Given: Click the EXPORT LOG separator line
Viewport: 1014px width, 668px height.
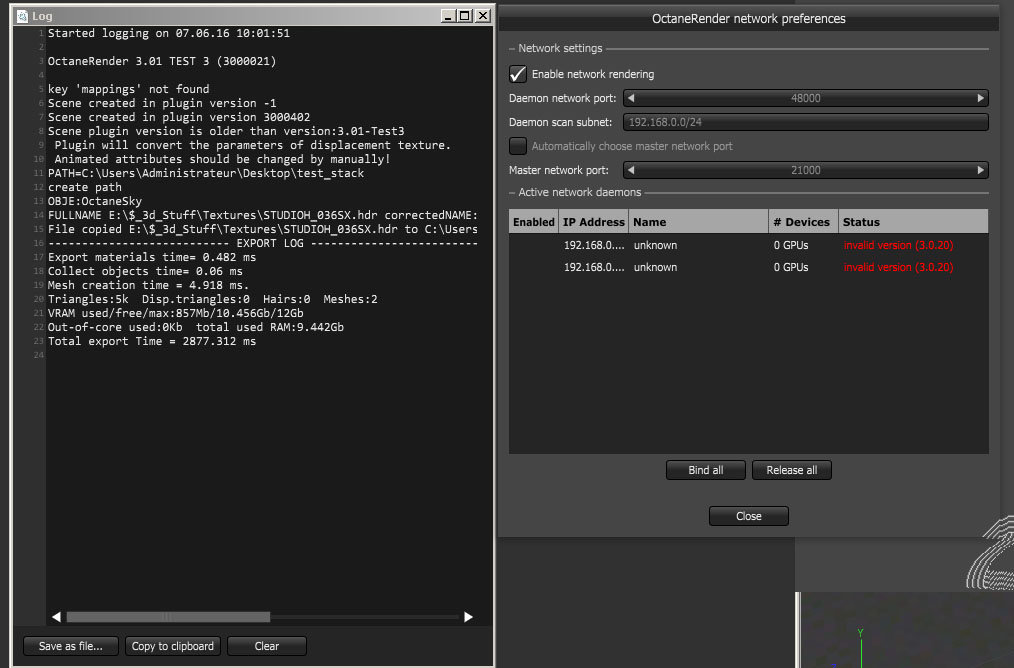Looking at the screenshot, I should (x=263, y=243).
